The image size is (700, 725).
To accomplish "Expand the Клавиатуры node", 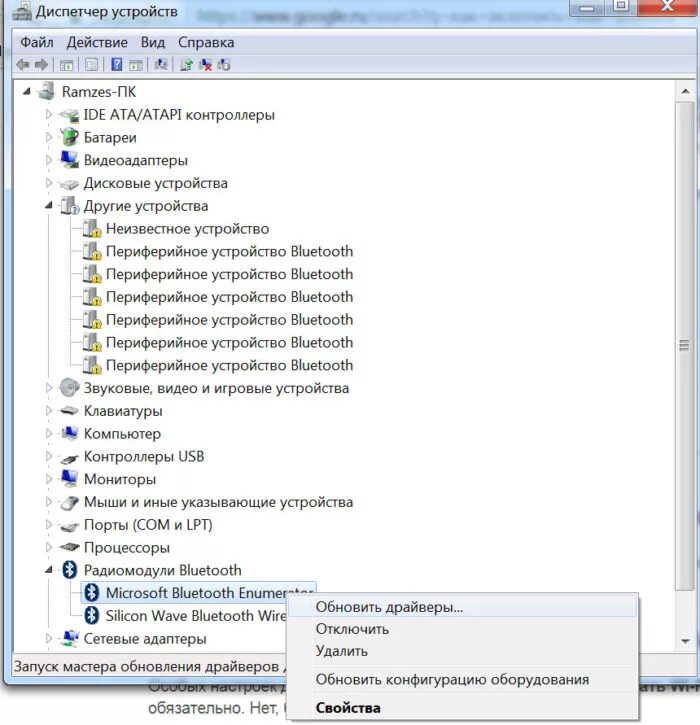I will 49,410.
